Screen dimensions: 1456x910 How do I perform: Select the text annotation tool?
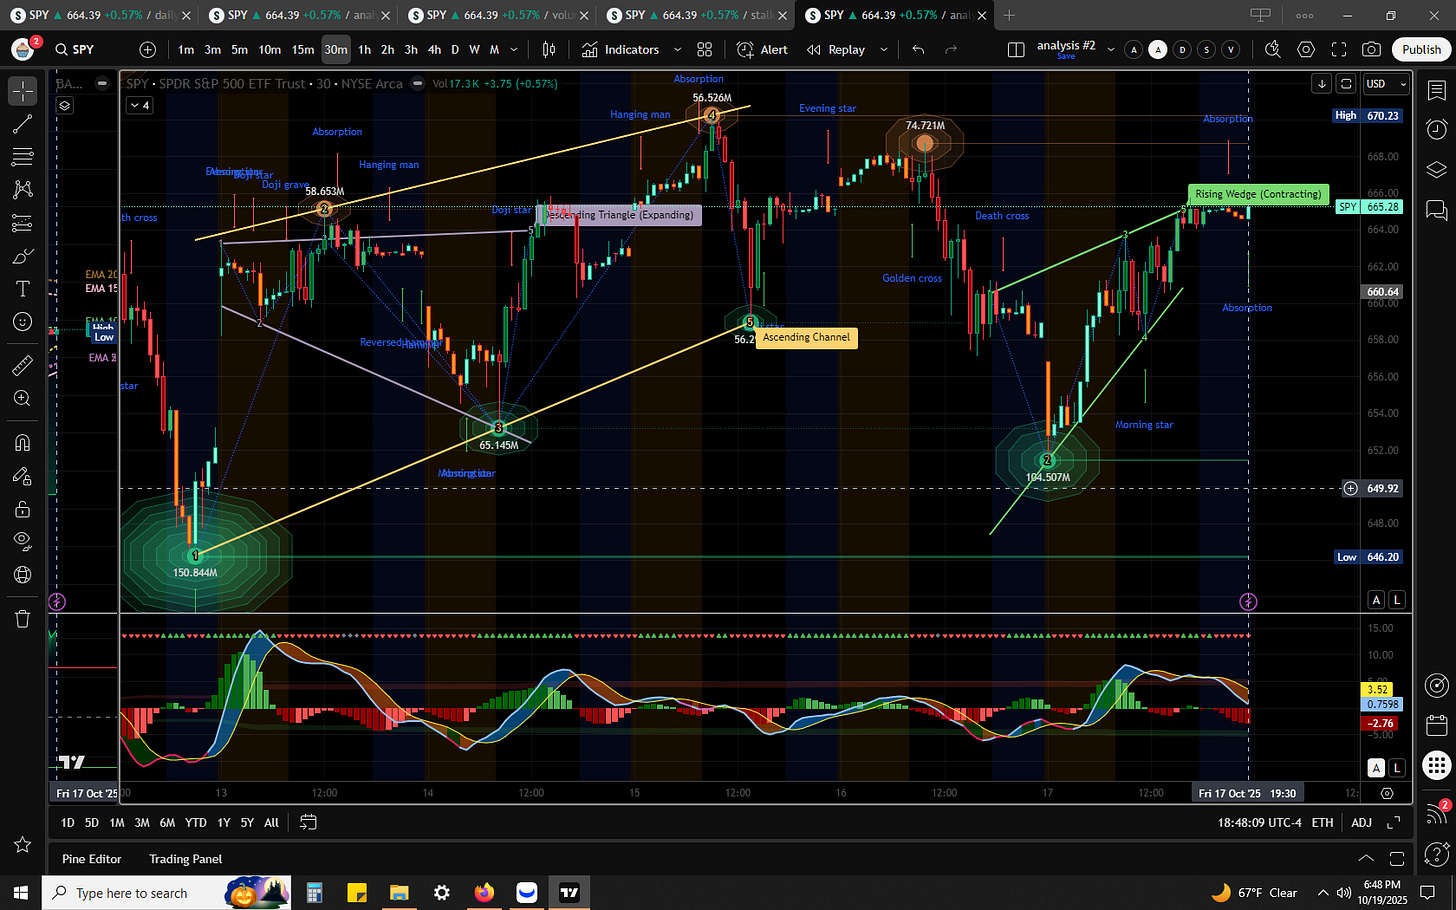[x=22, y=289]
